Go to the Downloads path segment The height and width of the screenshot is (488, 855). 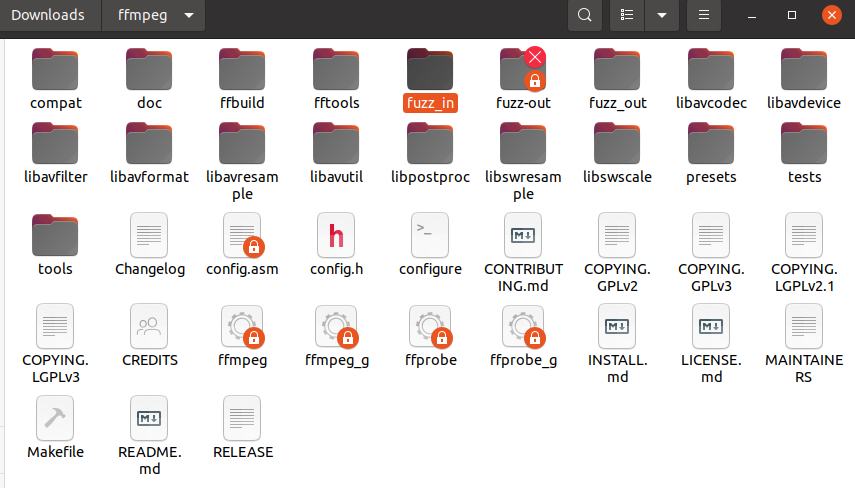coord(48,15)
